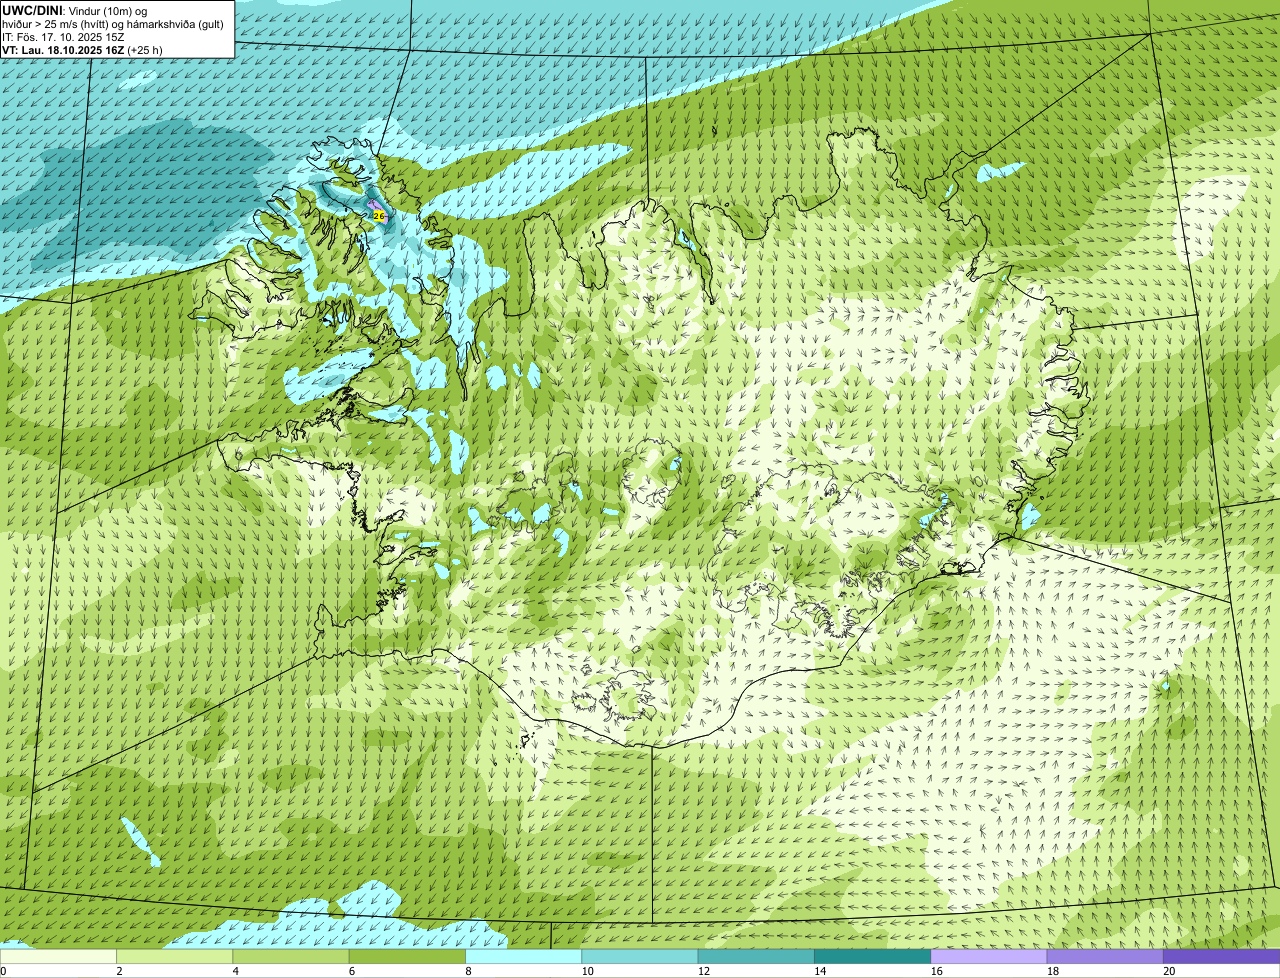
Task: Select the 14–16 m/s dark teal legend color
Action: click(x=873, y=956)
